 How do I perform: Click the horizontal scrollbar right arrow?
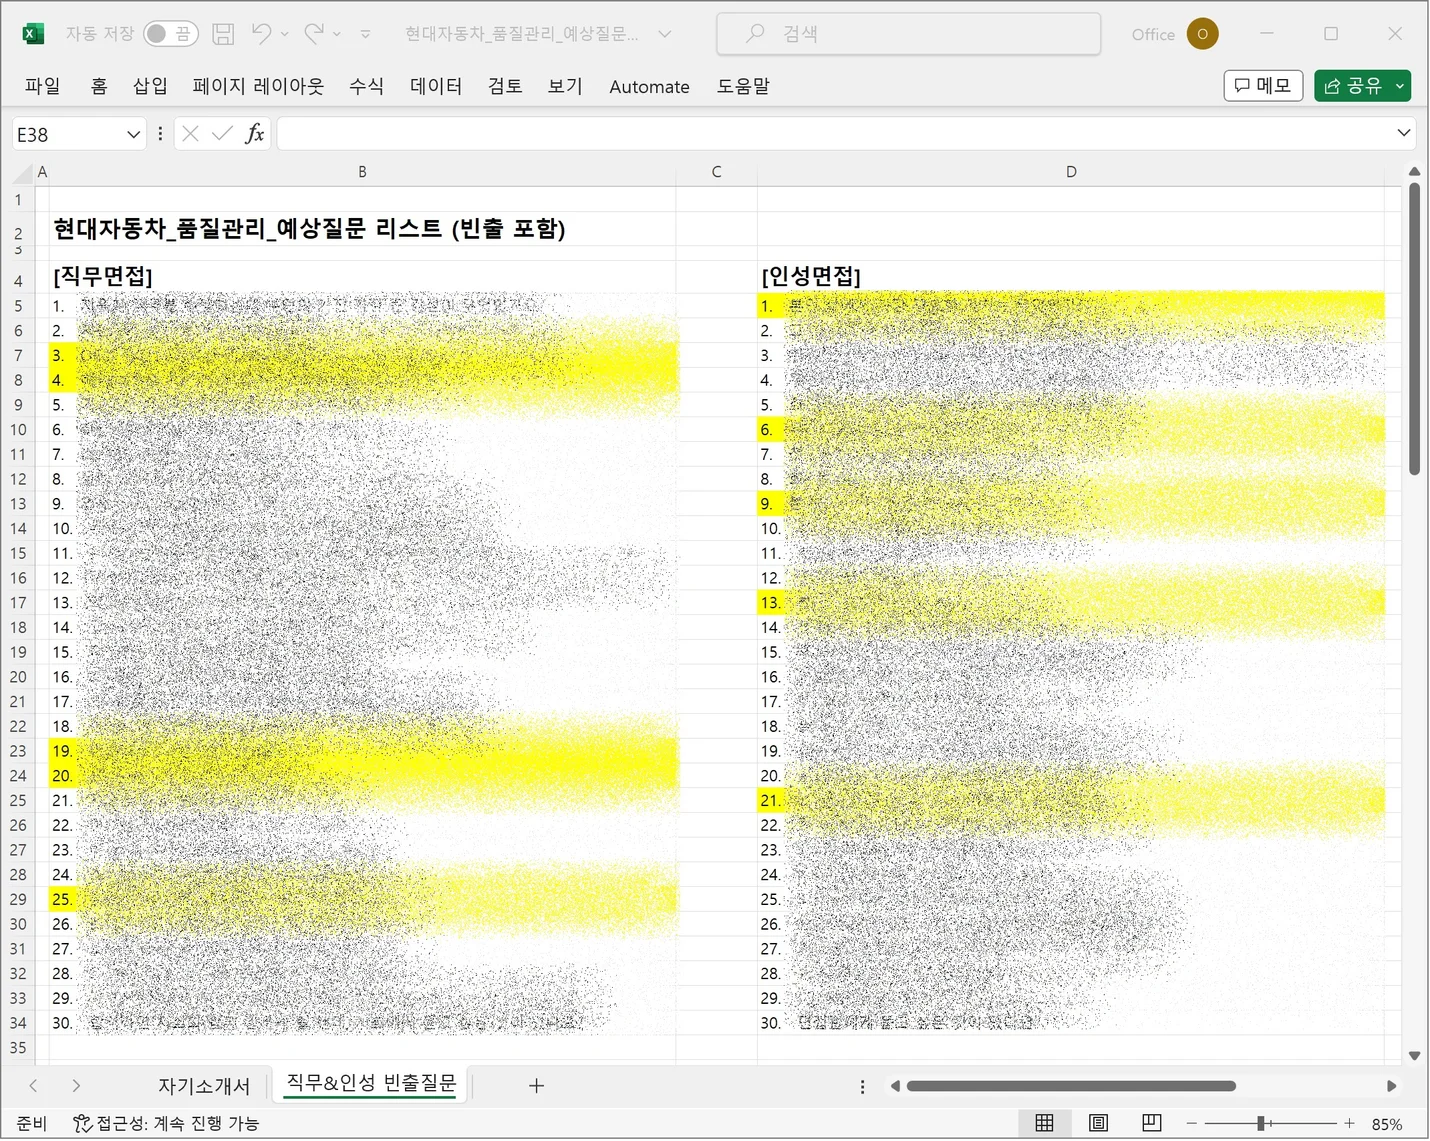click(1391, 1086)
